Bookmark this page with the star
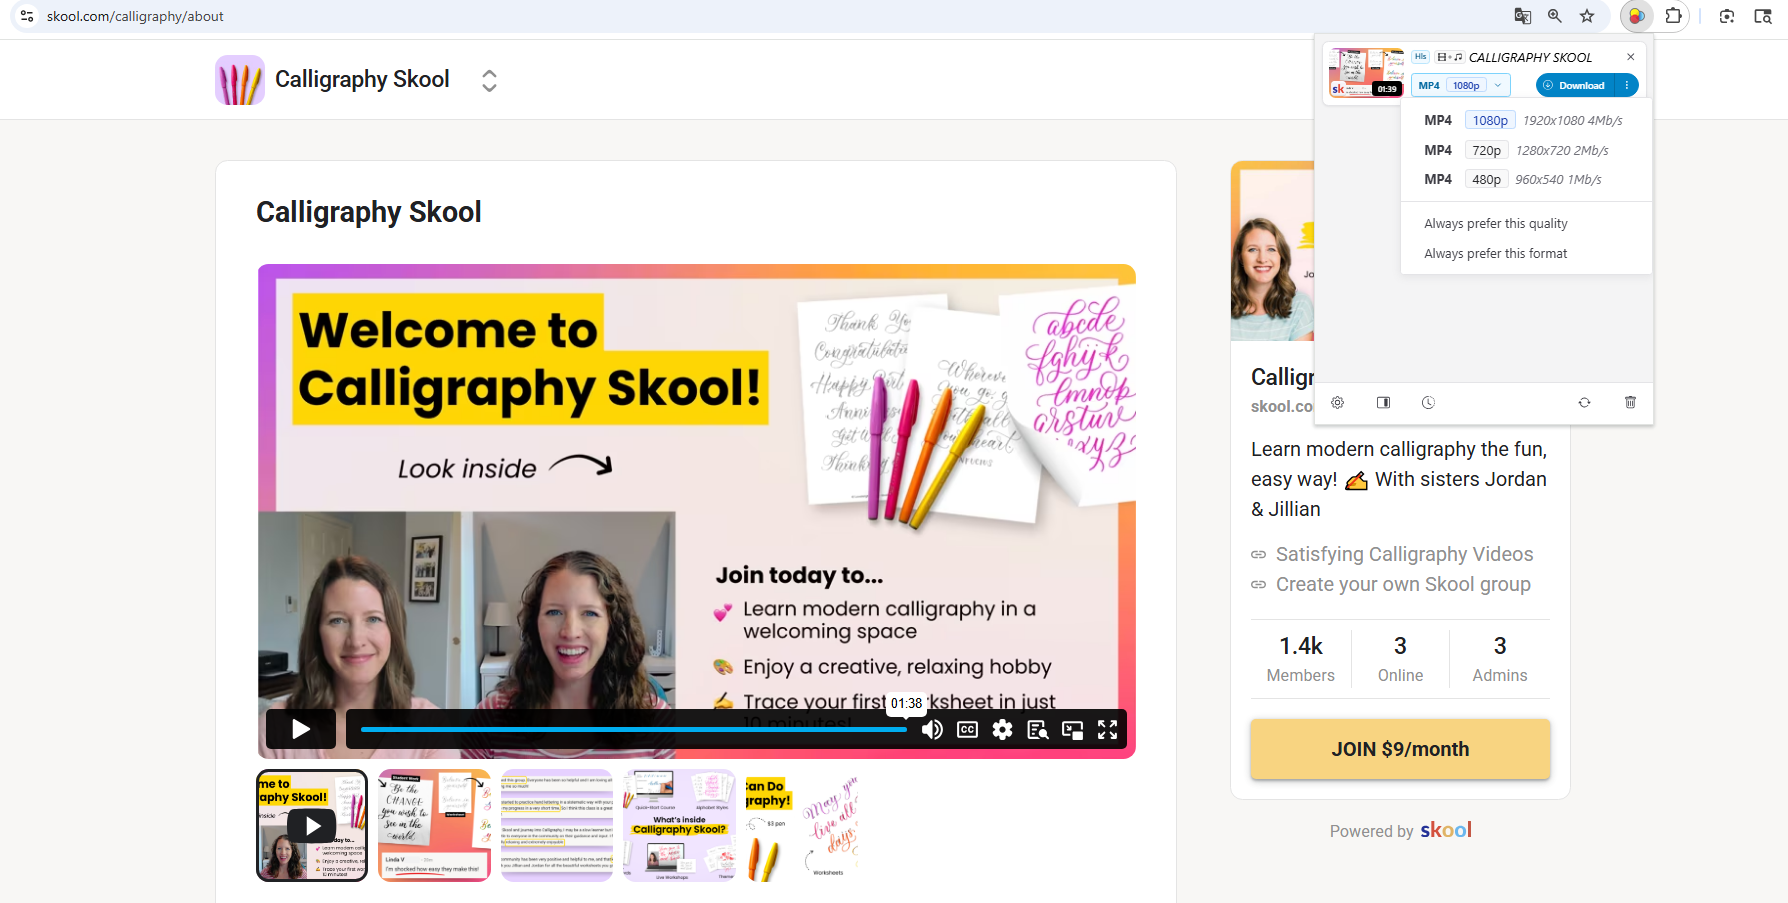Image resolution: width=1788 pixels, height=903 pixels. (x=1587, y=16)
